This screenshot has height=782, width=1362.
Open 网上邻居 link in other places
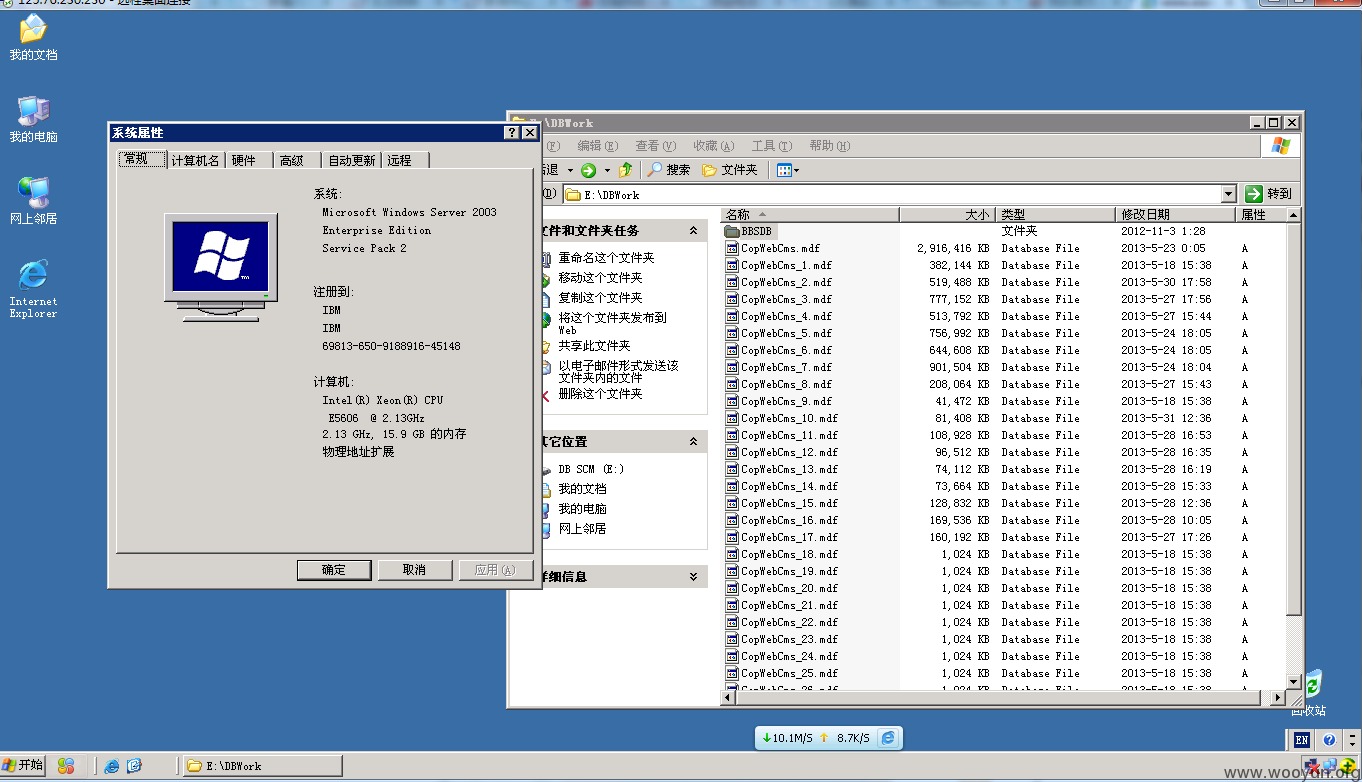coord(582,529)
